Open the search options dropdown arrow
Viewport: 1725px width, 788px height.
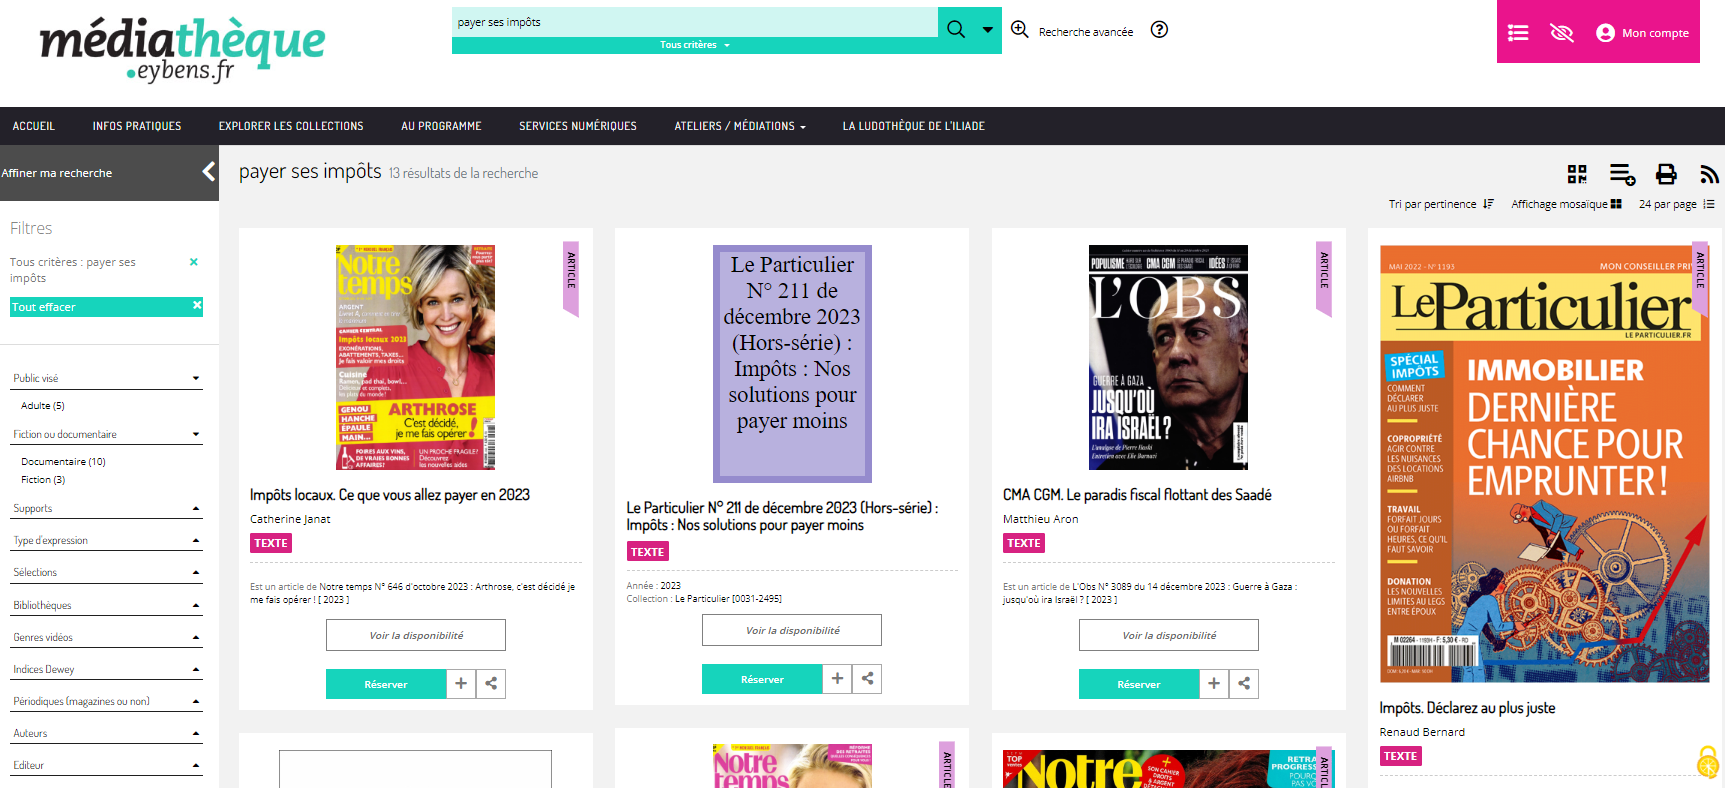tap(988, 29)
